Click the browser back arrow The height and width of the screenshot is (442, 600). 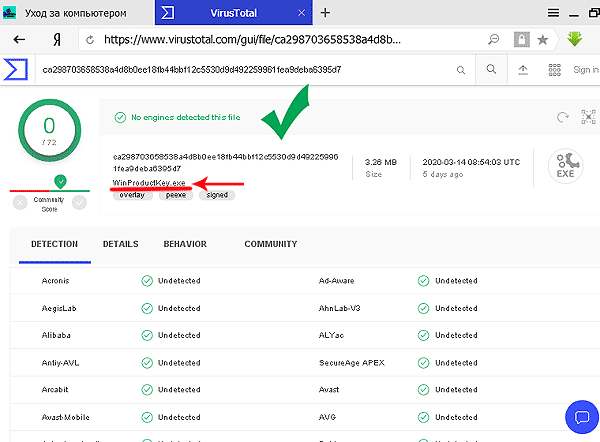click(x=19, y=39)
